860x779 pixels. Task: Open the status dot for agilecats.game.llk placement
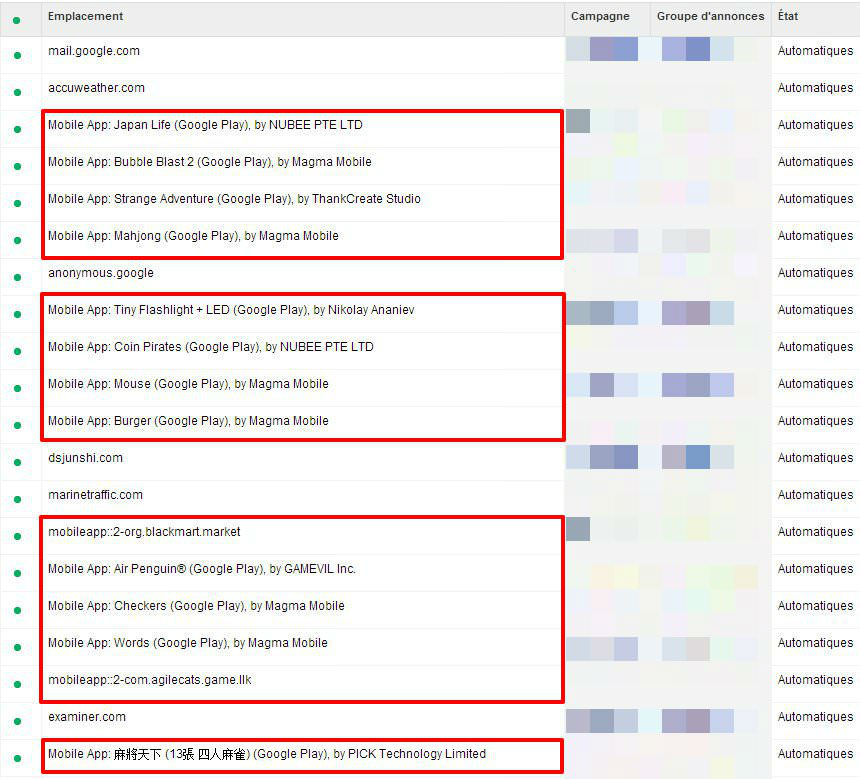[x=17, y=684]
